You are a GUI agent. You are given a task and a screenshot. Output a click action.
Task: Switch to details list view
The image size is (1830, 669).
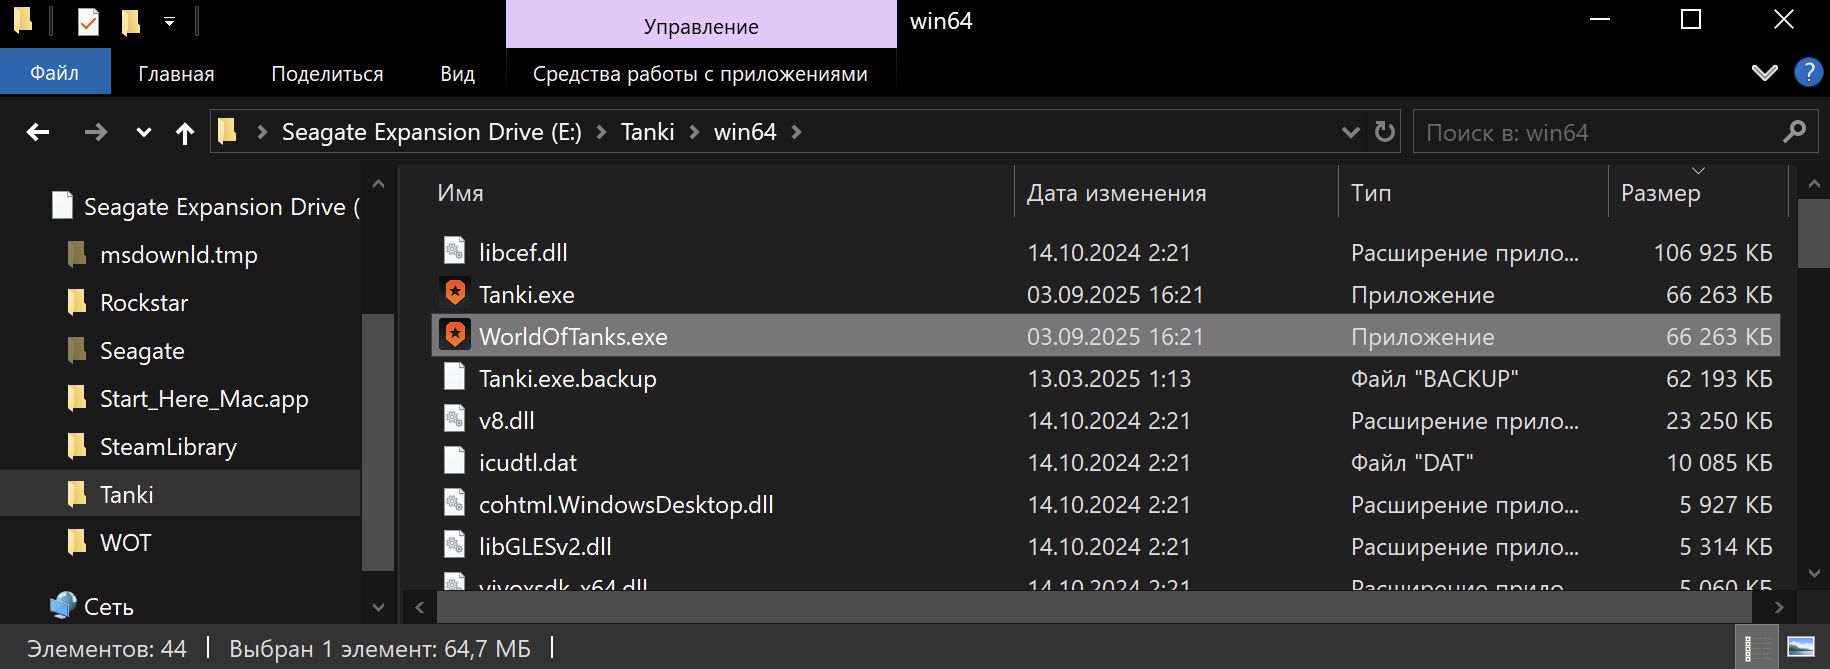click(1756, 648)
